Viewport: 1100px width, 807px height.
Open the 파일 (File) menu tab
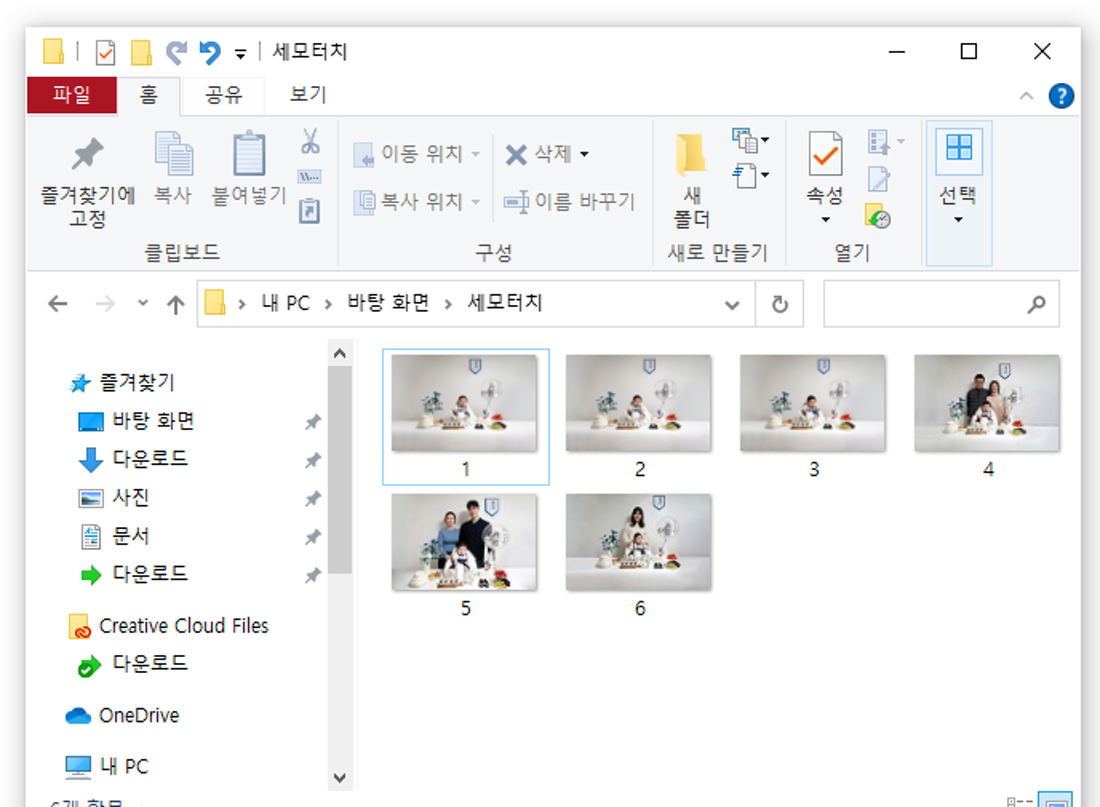pos(72,95)
